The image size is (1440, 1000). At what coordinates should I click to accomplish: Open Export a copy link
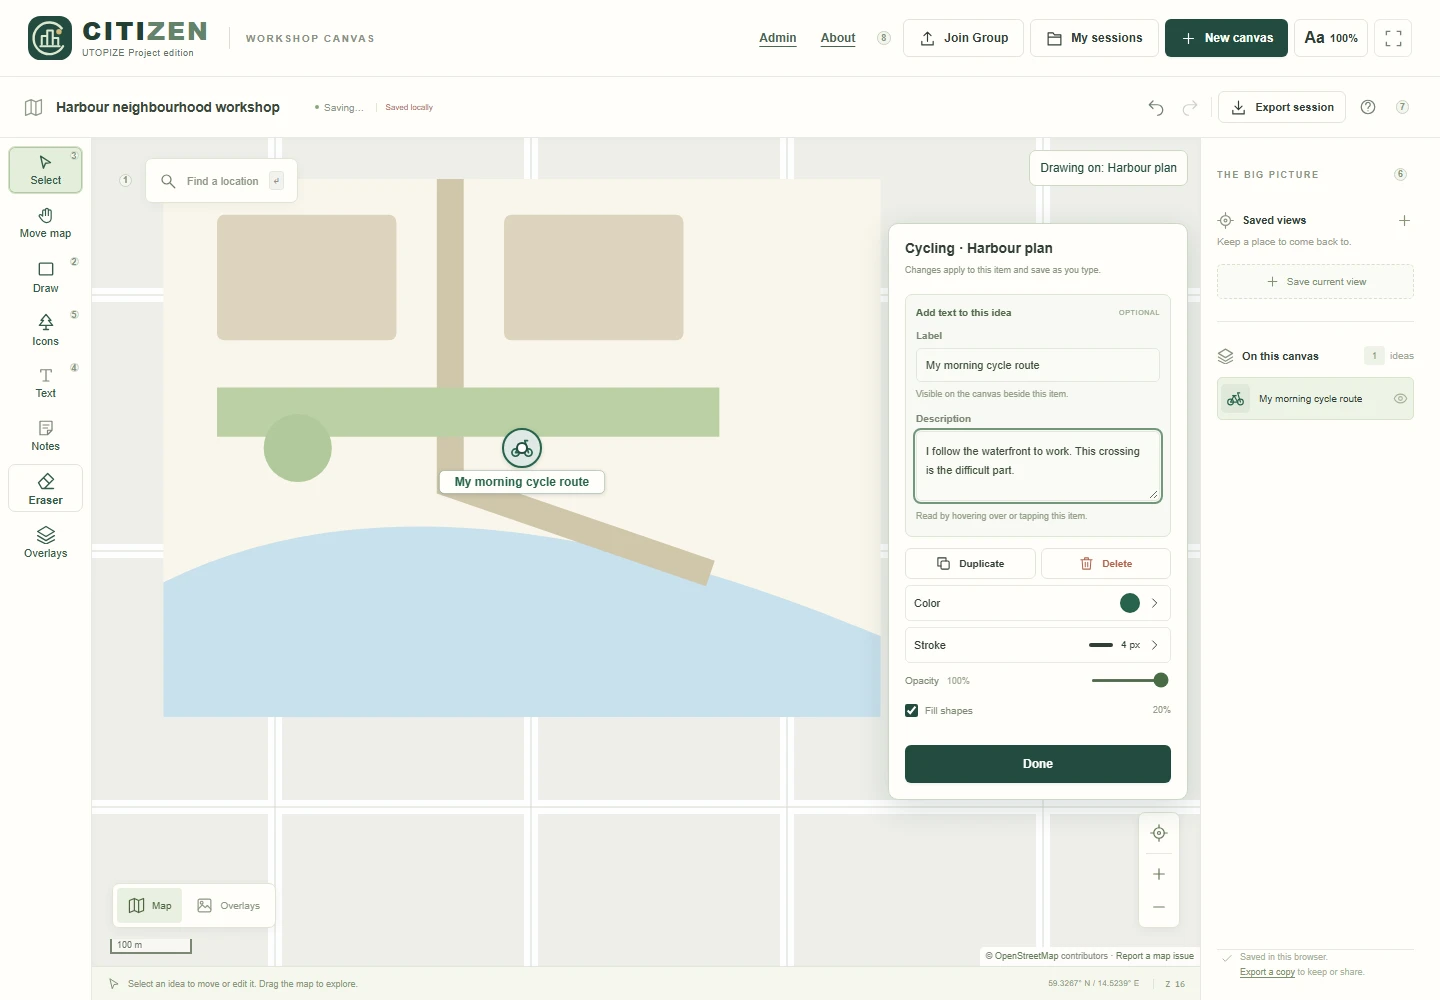(1267, 972)
